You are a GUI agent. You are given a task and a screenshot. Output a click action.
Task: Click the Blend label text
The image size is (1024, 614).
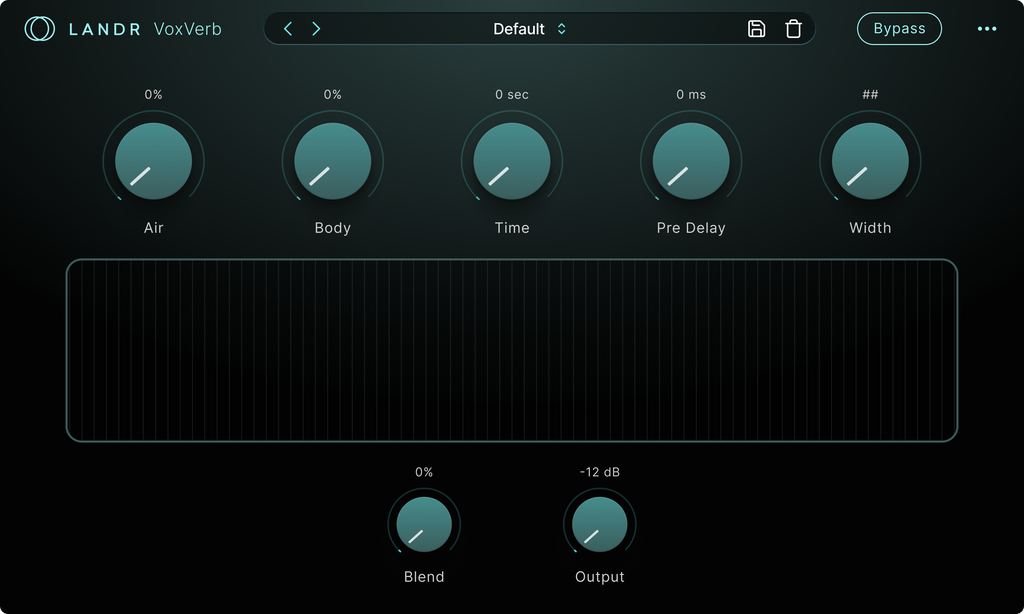coord(424,577)
